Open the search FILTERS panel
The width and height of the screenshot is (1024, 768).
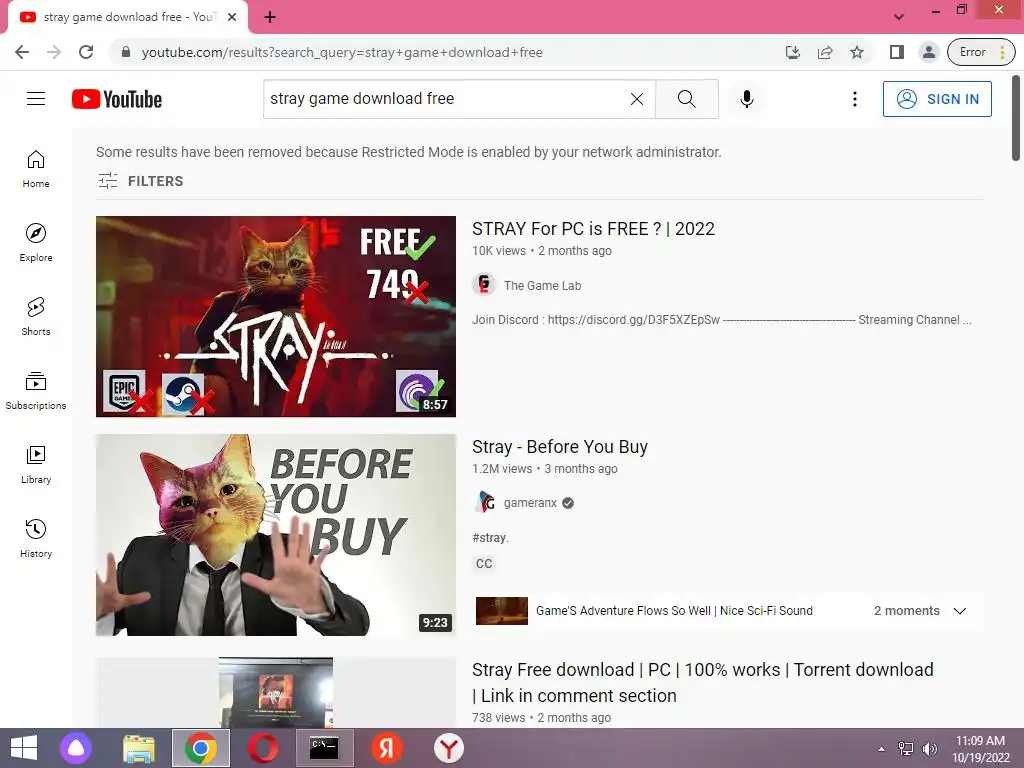(x=140, y=181)
